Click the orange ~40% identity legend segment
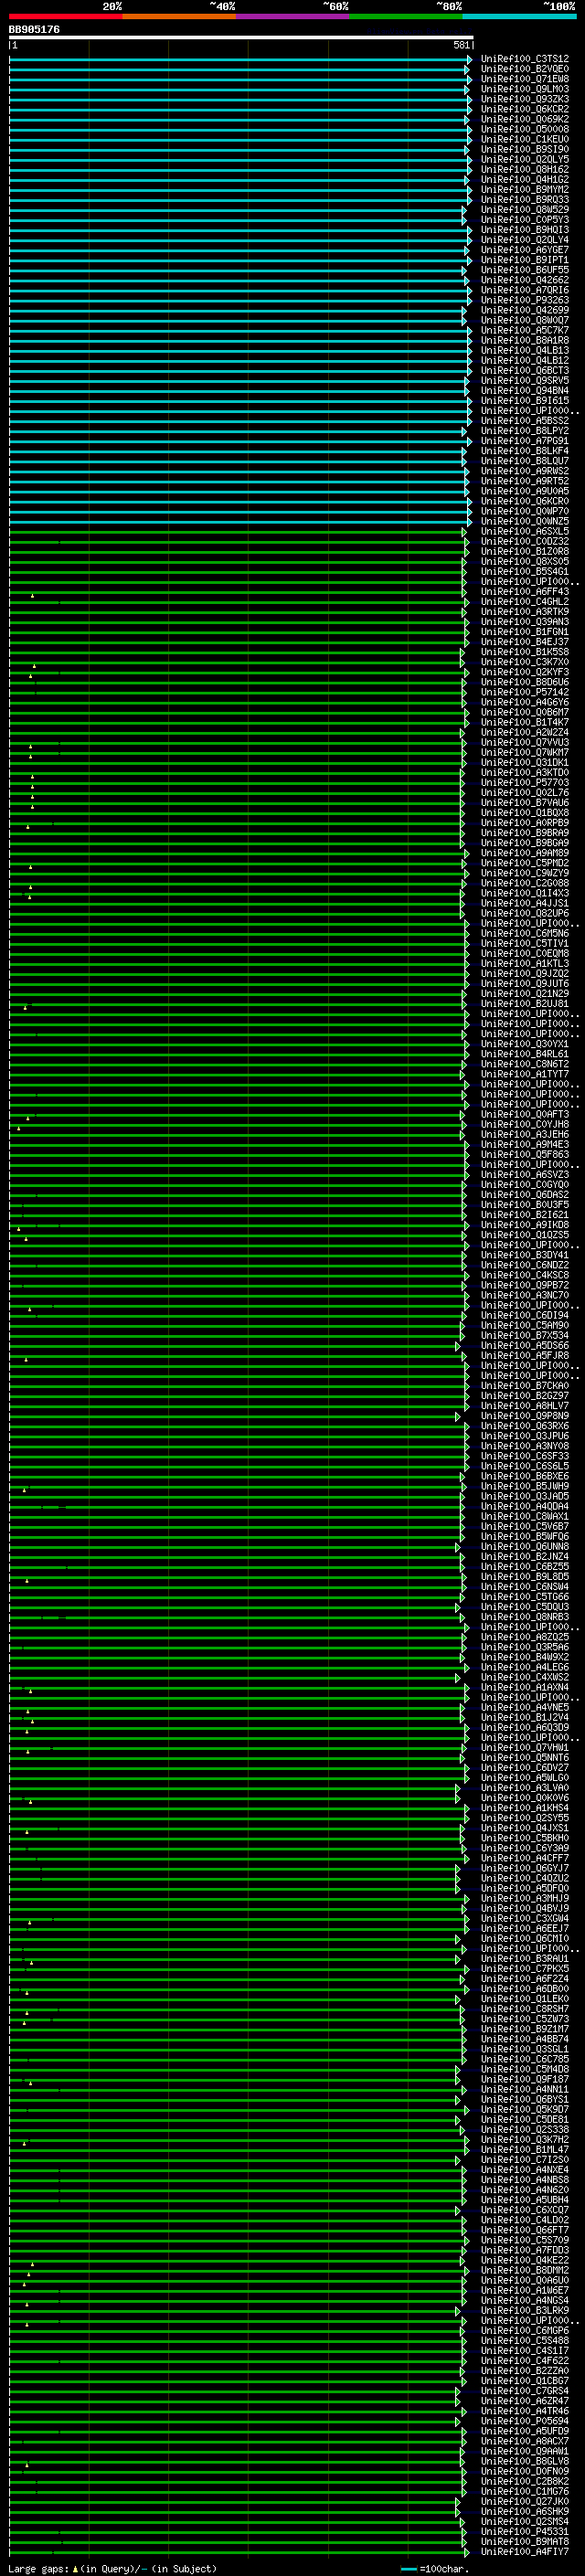The width and height of the screenshot is (585, 2576). 179,16
